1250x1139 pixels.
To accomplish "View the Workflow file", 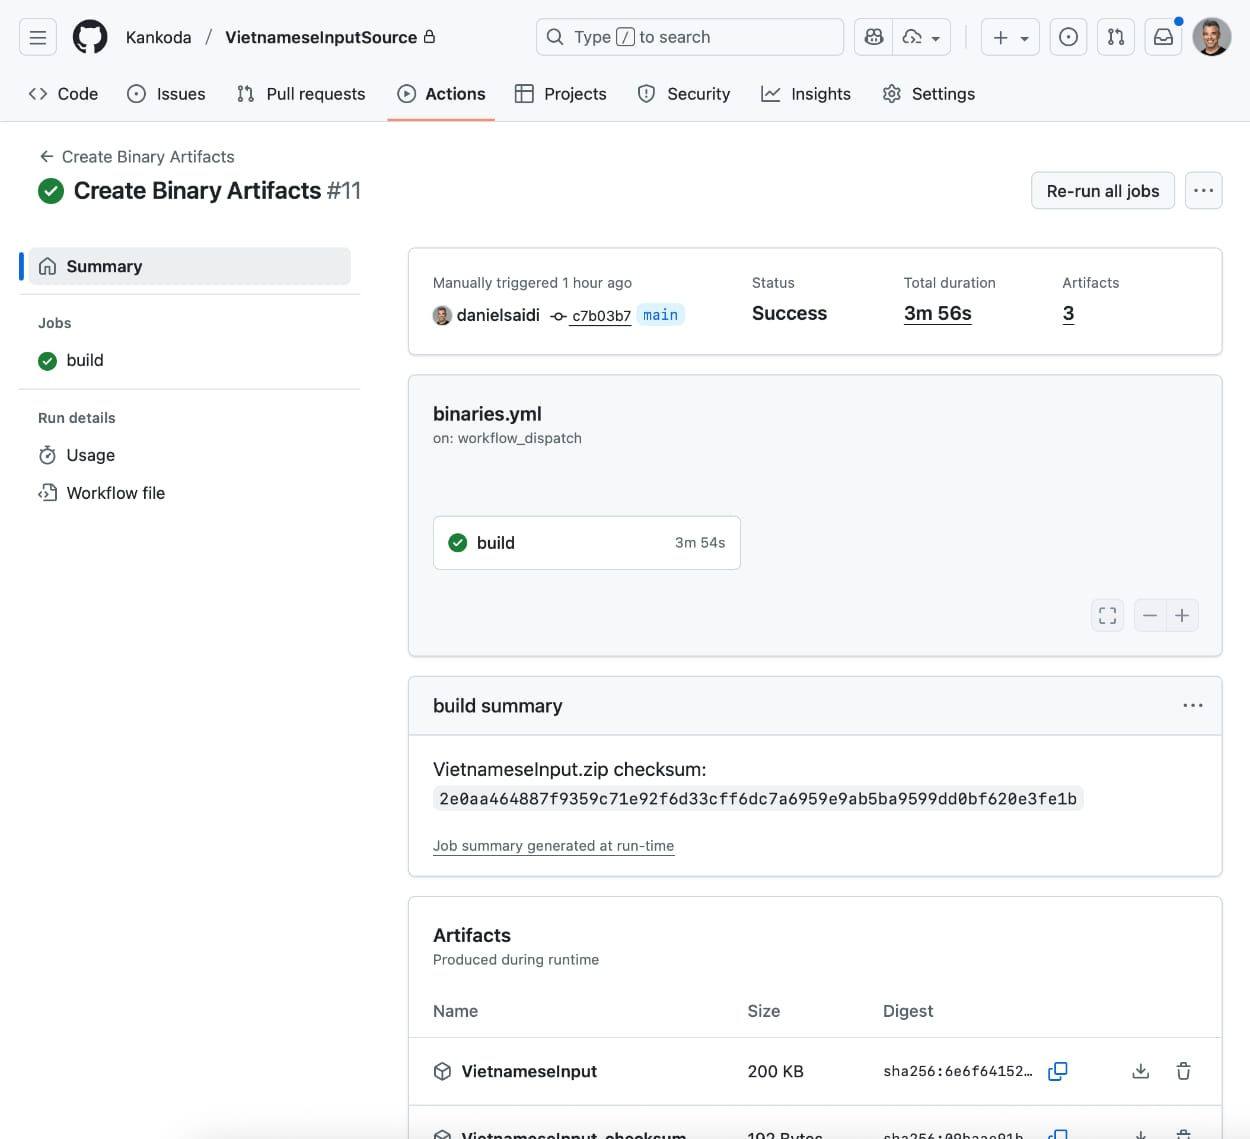I will (115, 492).
